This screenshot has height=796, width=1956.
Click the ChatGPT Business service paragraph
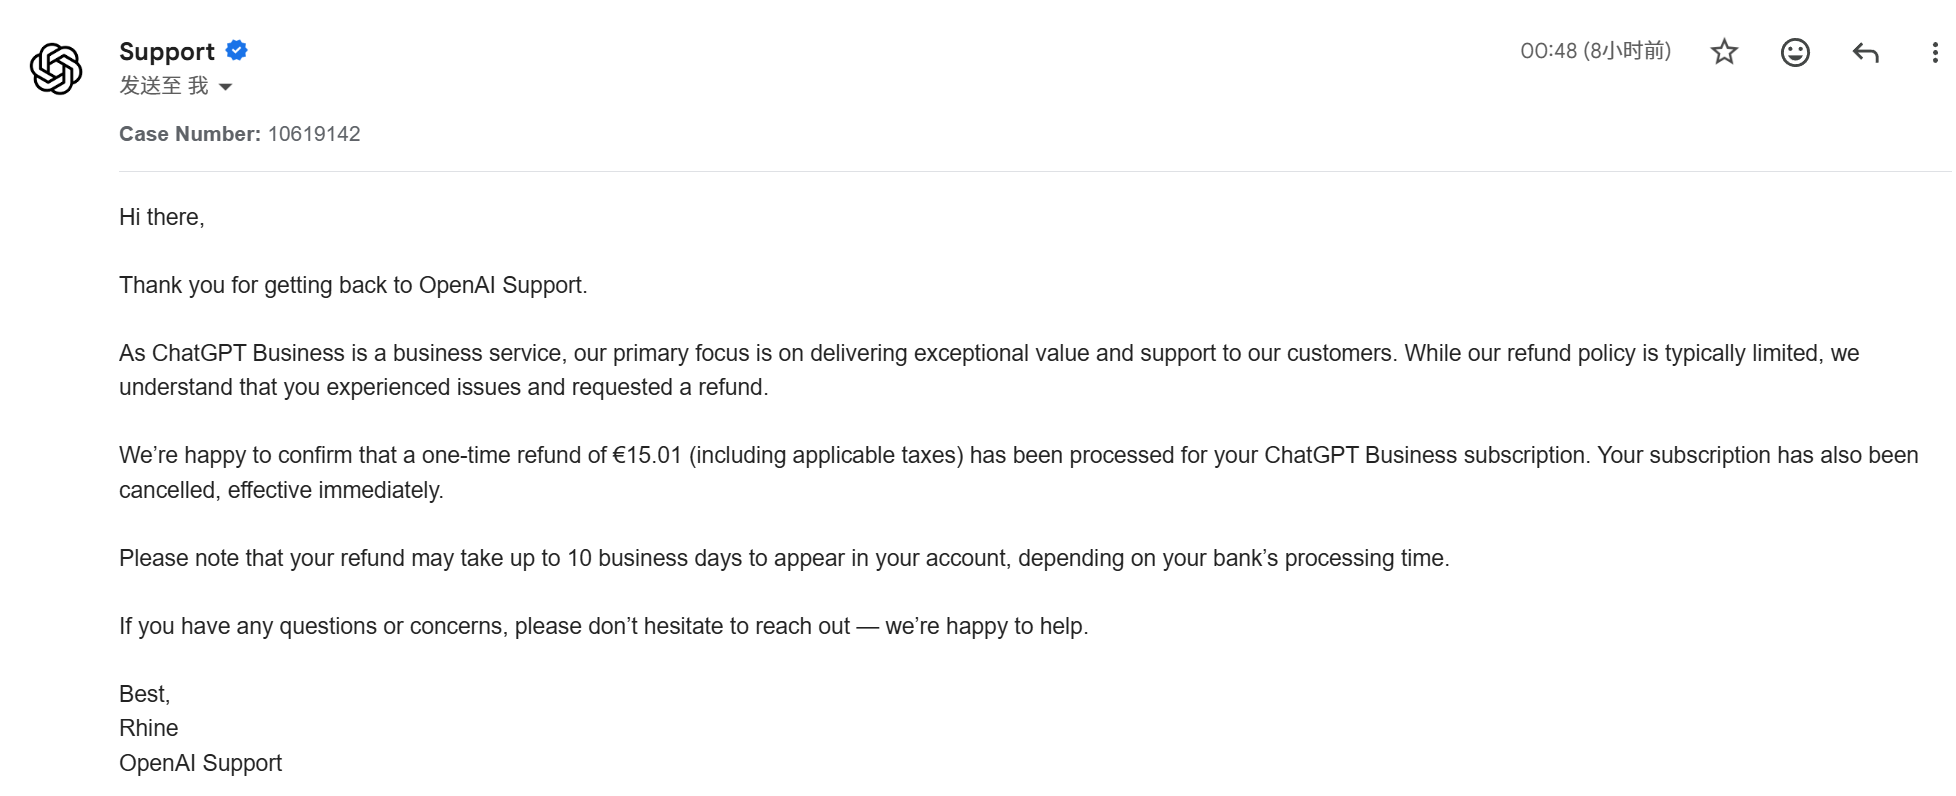(x=989, y=370)
